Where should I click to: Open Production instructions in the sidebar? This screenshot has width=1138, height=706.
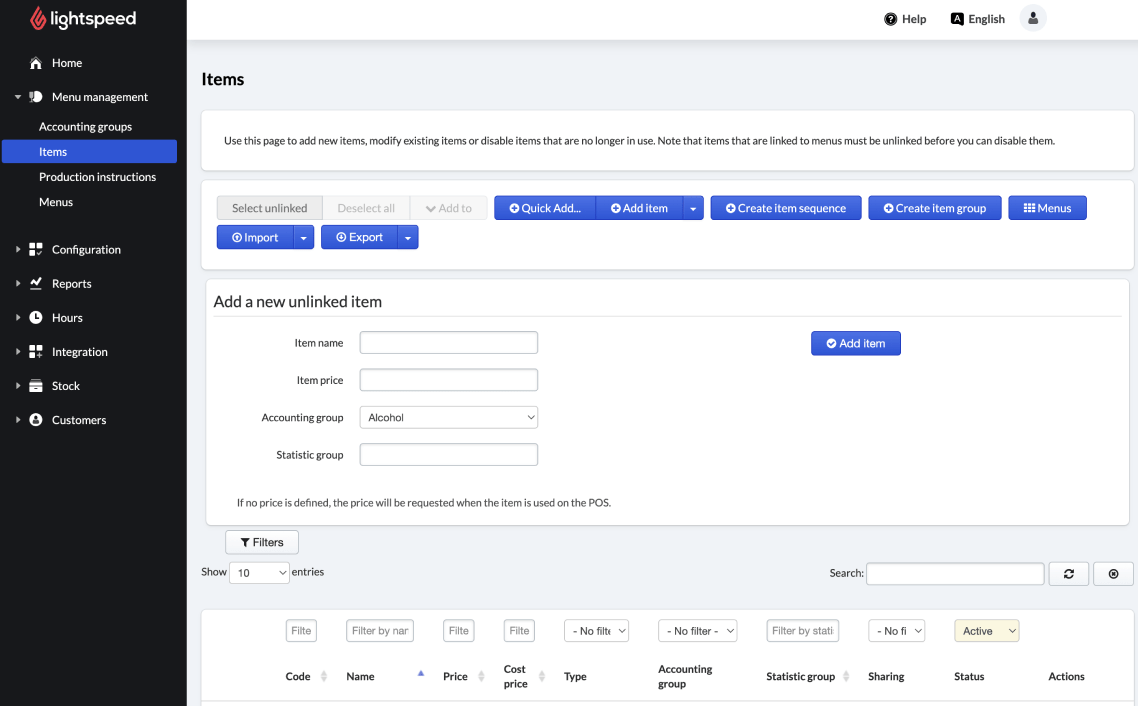(97, 177)
